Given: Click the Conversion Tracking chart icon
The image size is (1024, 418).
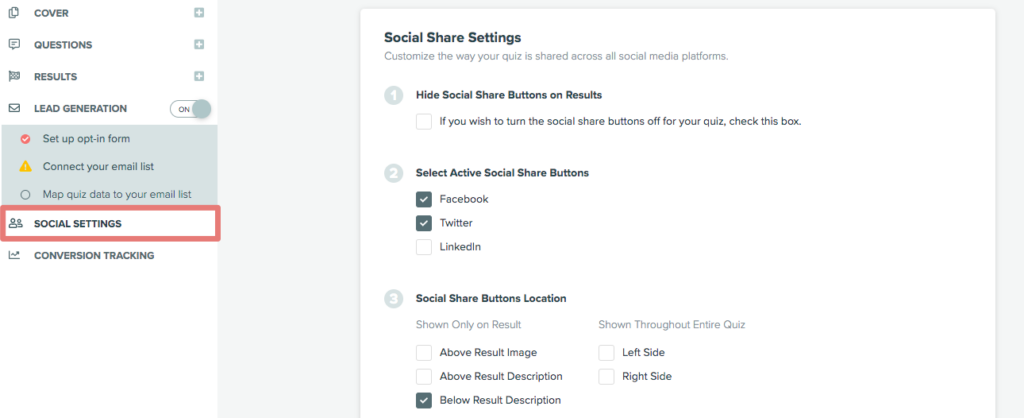Looking at the screenshot, I should click(14, 255).
